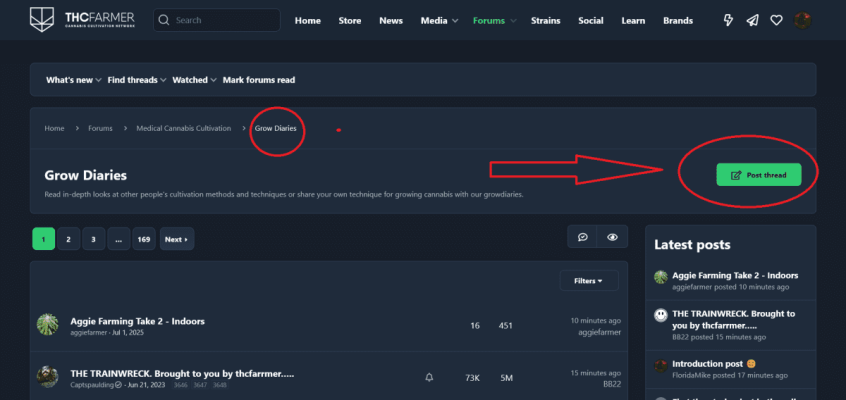Image resolution: width=846 pixels, height=400 pixels.
Task: Open Captspaulding avatar in thread list
Action: [x=47, y=376]
